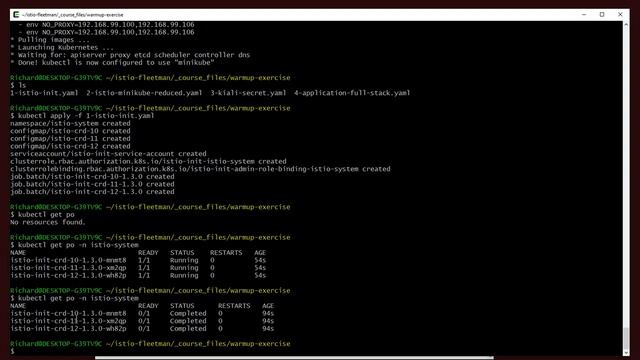Viewport: 640px width, 360px height.
Task: Click 'No resources found.' message
Action: point(48,222)
